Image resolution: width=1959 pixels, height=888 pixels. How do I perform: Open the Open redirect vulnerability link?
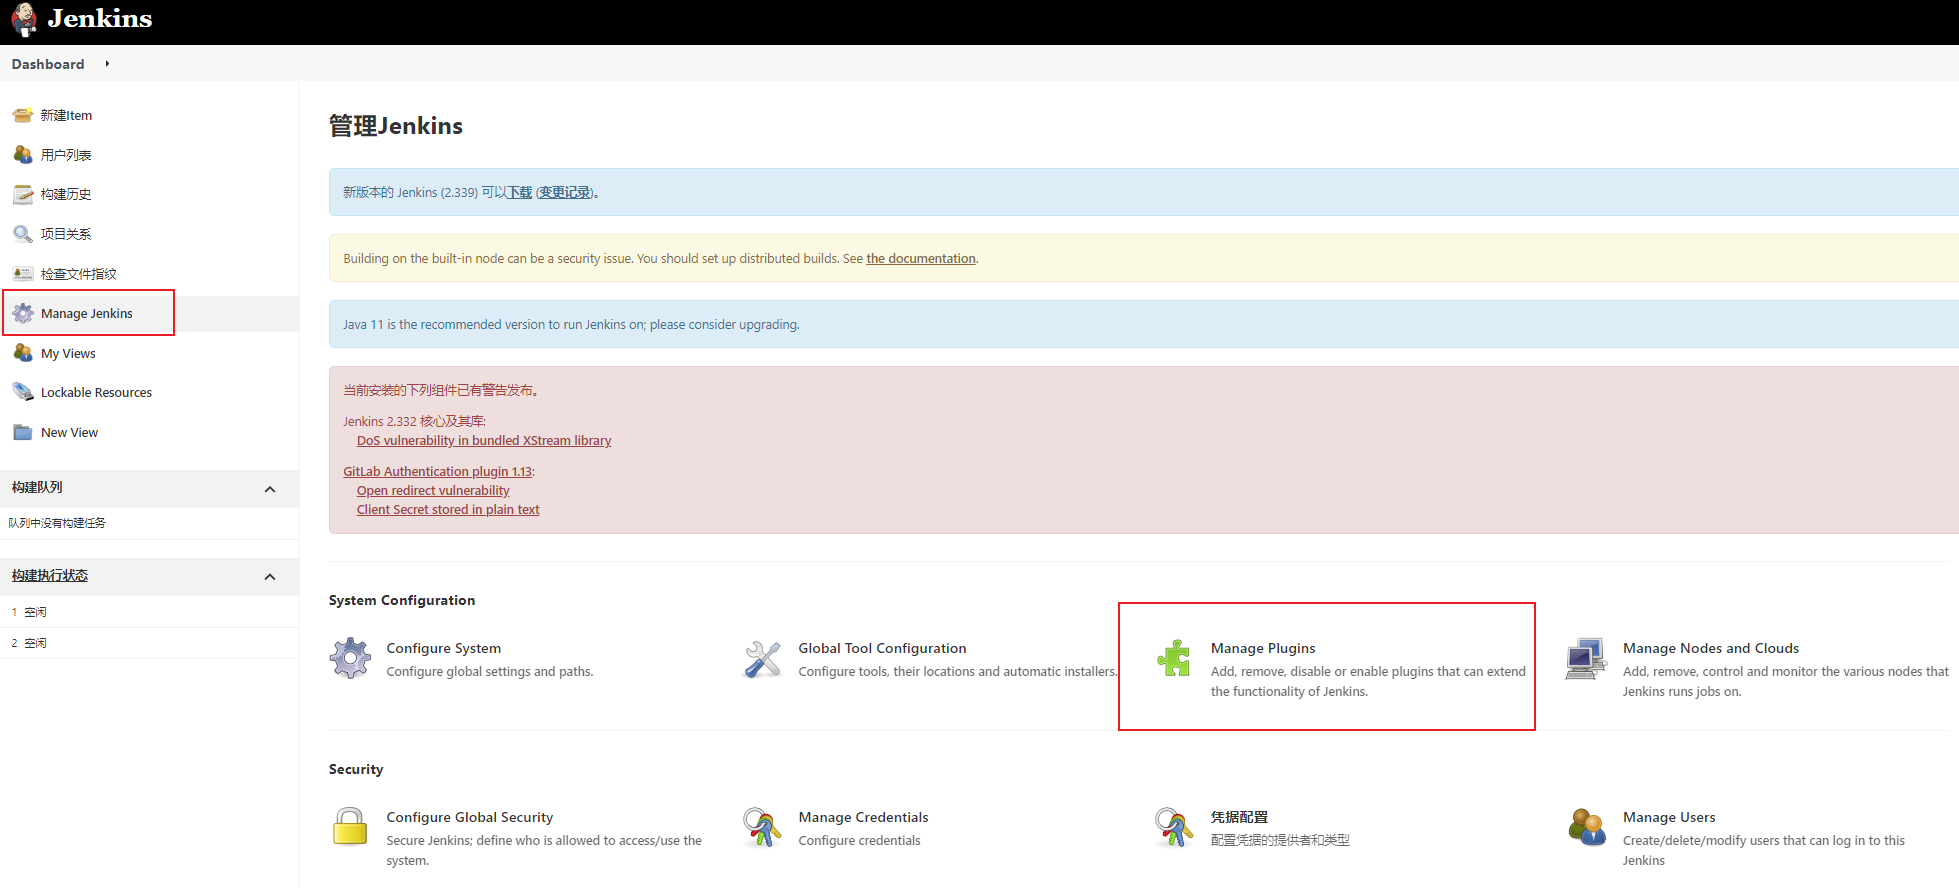coord(433,490)
